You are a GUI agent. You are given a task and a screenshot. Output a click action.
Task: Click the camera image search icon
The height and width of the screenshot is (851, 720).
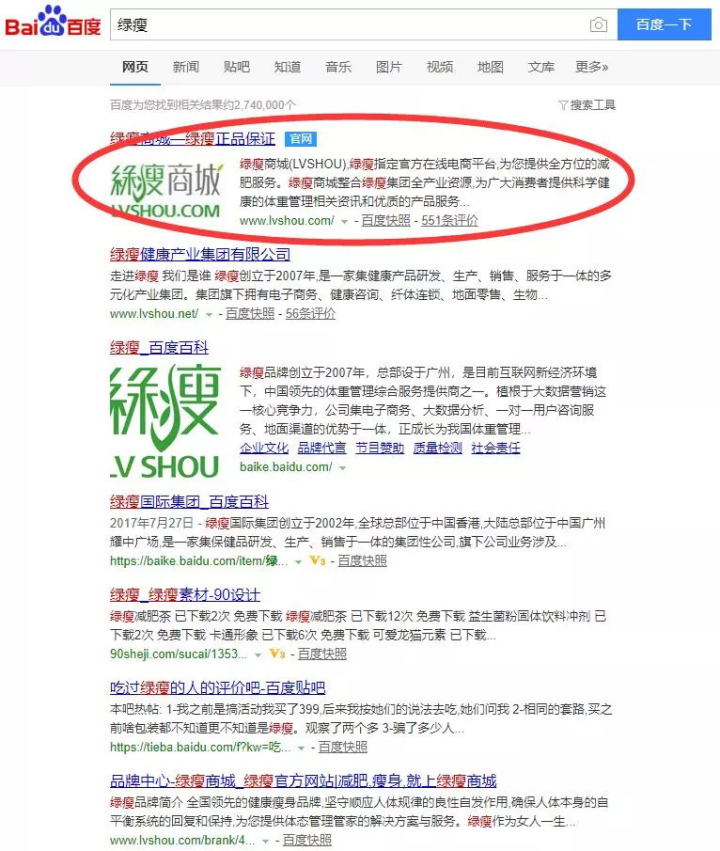(x=598, y=25)
